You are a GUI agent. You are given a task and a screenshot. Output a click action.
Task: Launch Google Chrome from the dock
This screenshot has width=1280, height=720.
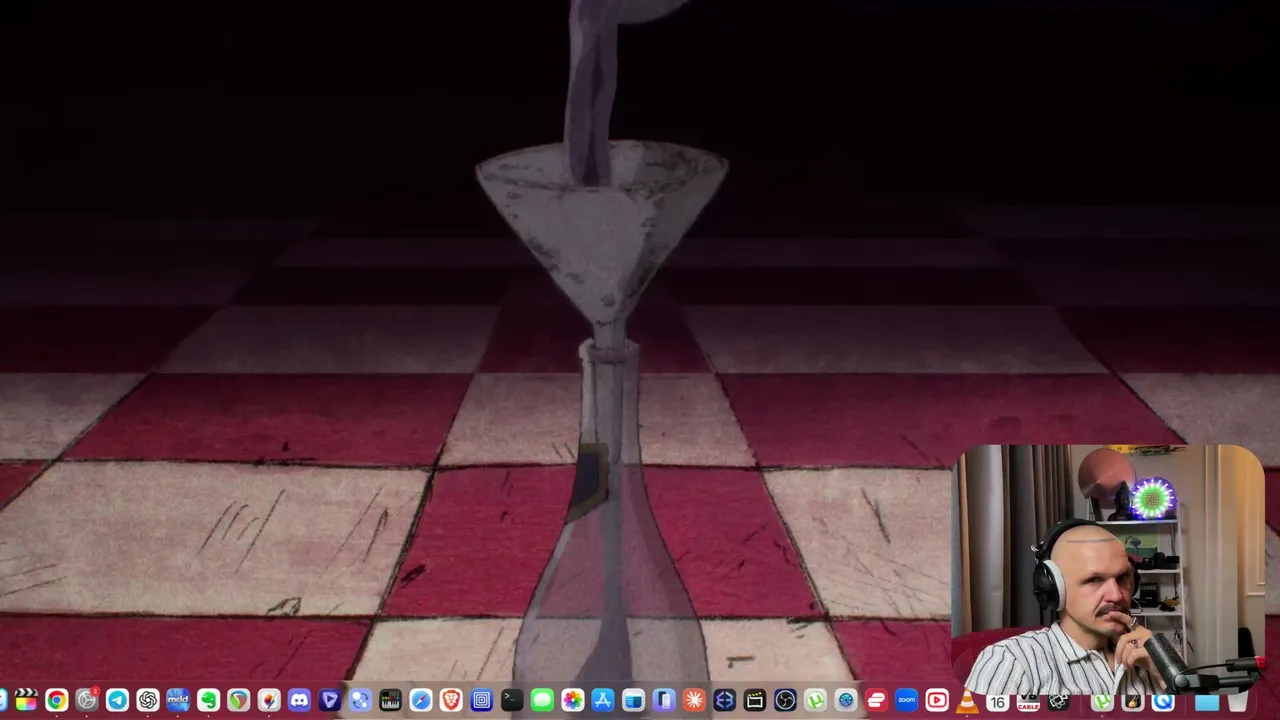point(56,701)
